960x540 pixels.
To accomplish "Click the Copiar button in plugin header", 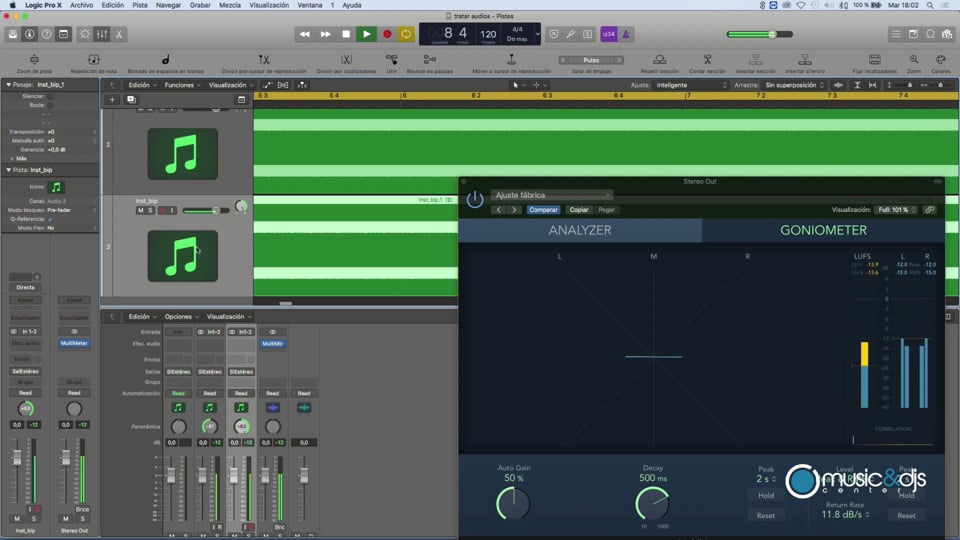I will [579, 210].
